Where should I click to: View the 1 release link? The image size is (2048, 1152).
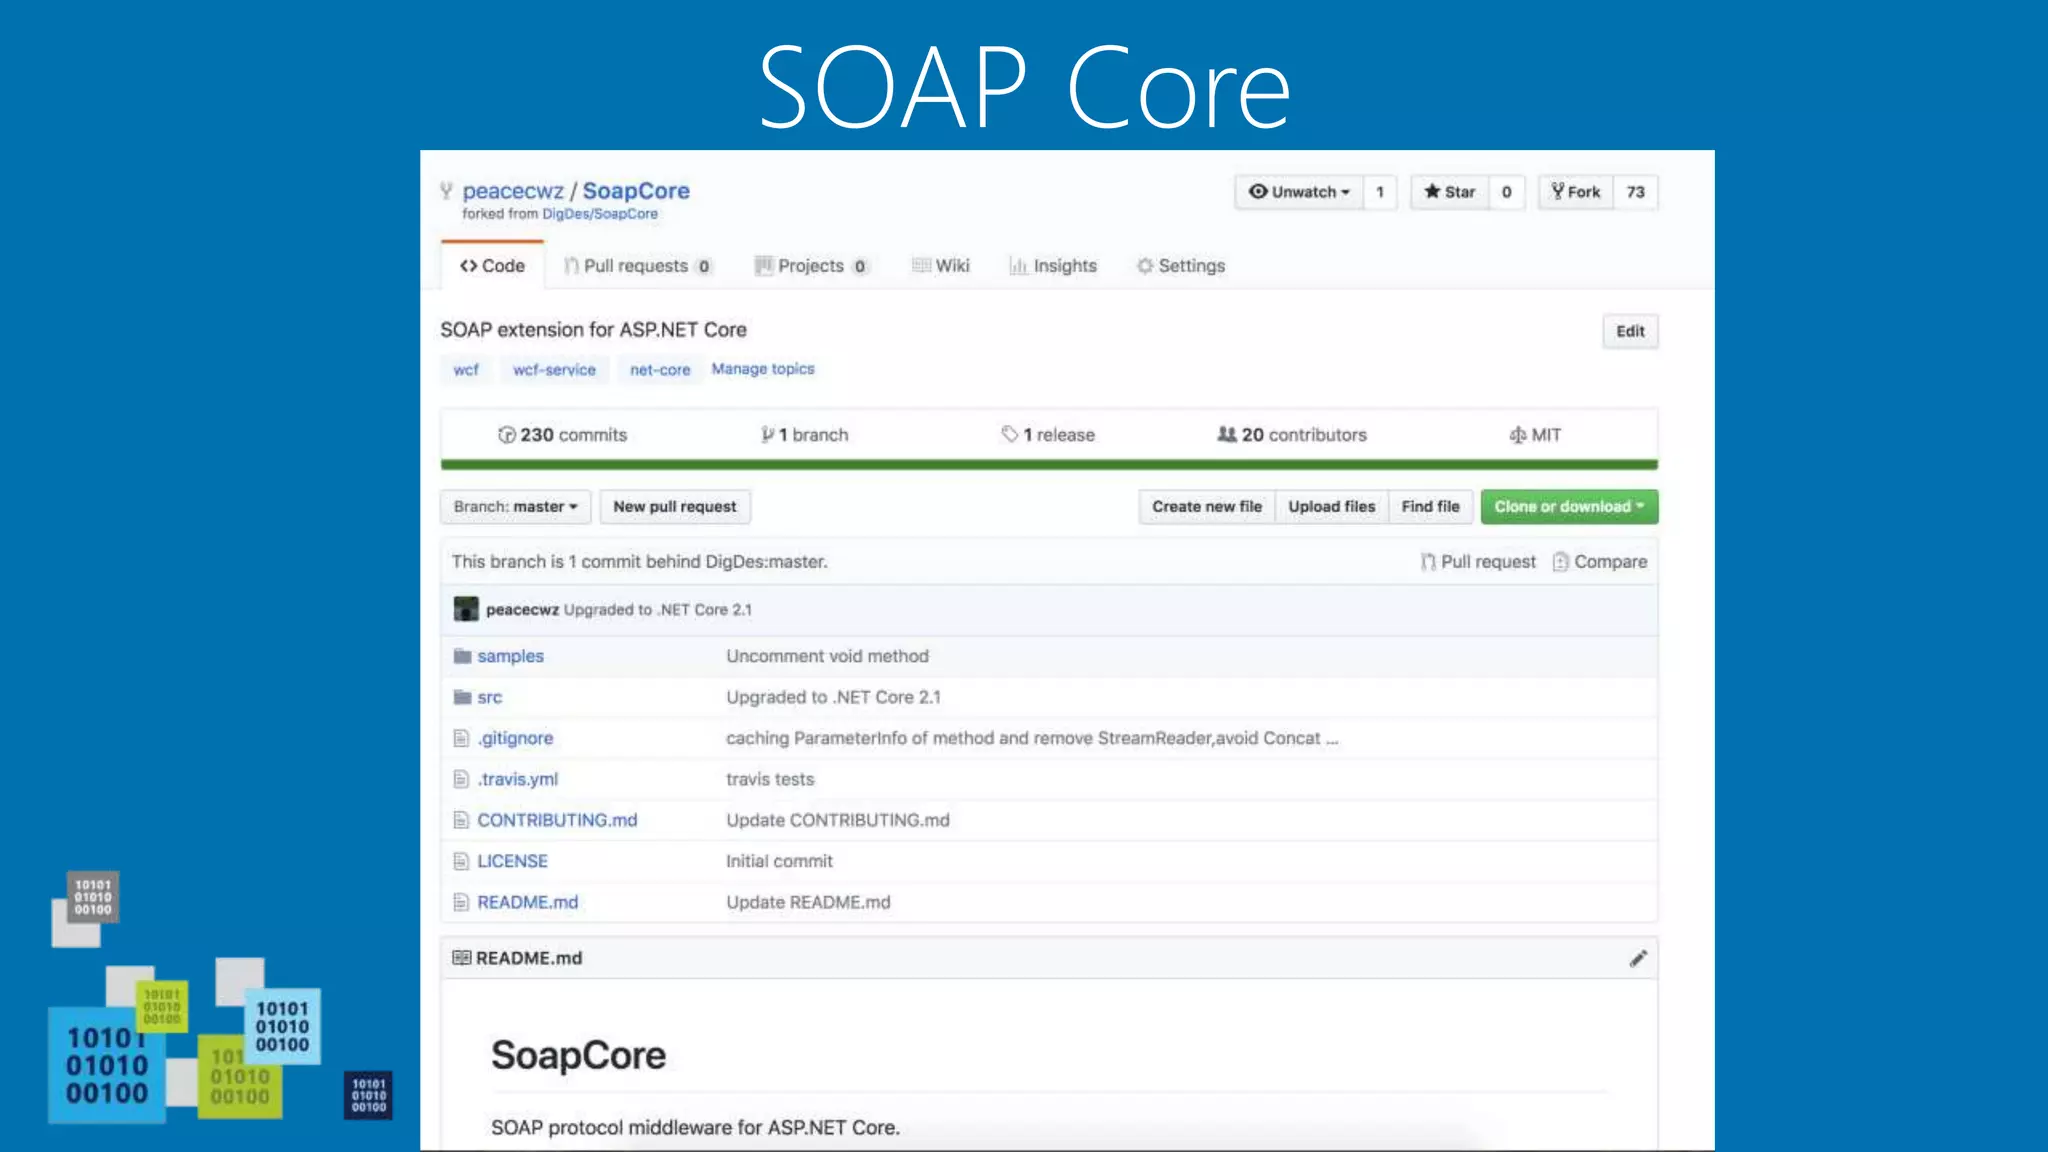1048,435
